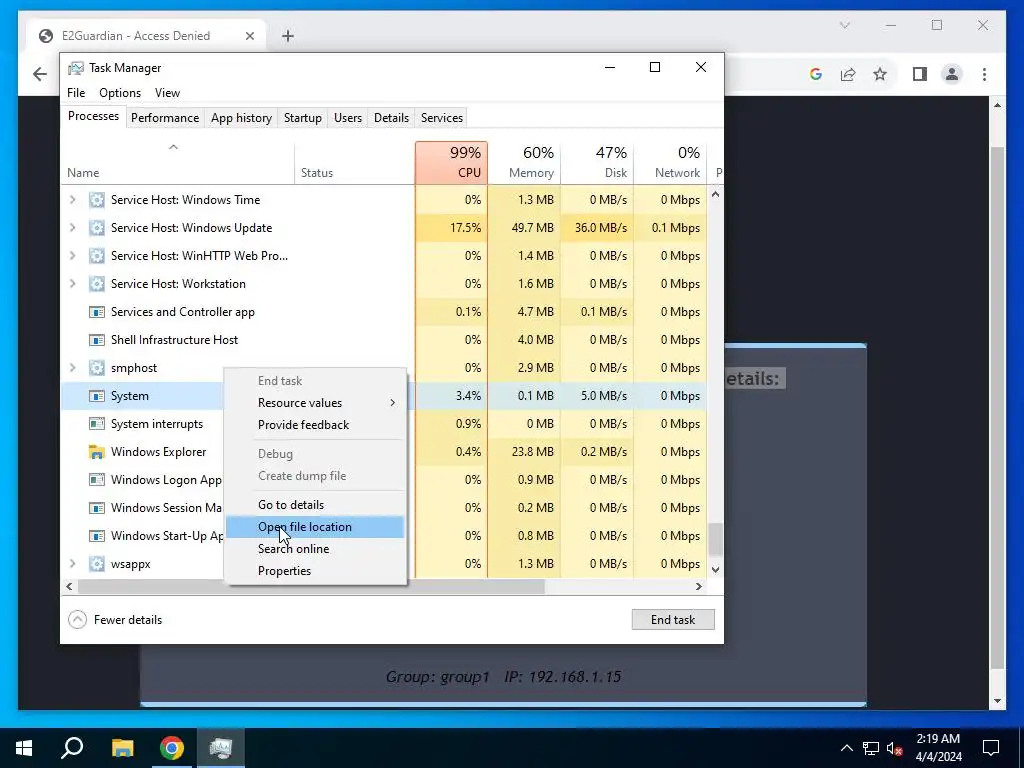Bookmark this page with the star icon
1024x768 pixels.
880,74
